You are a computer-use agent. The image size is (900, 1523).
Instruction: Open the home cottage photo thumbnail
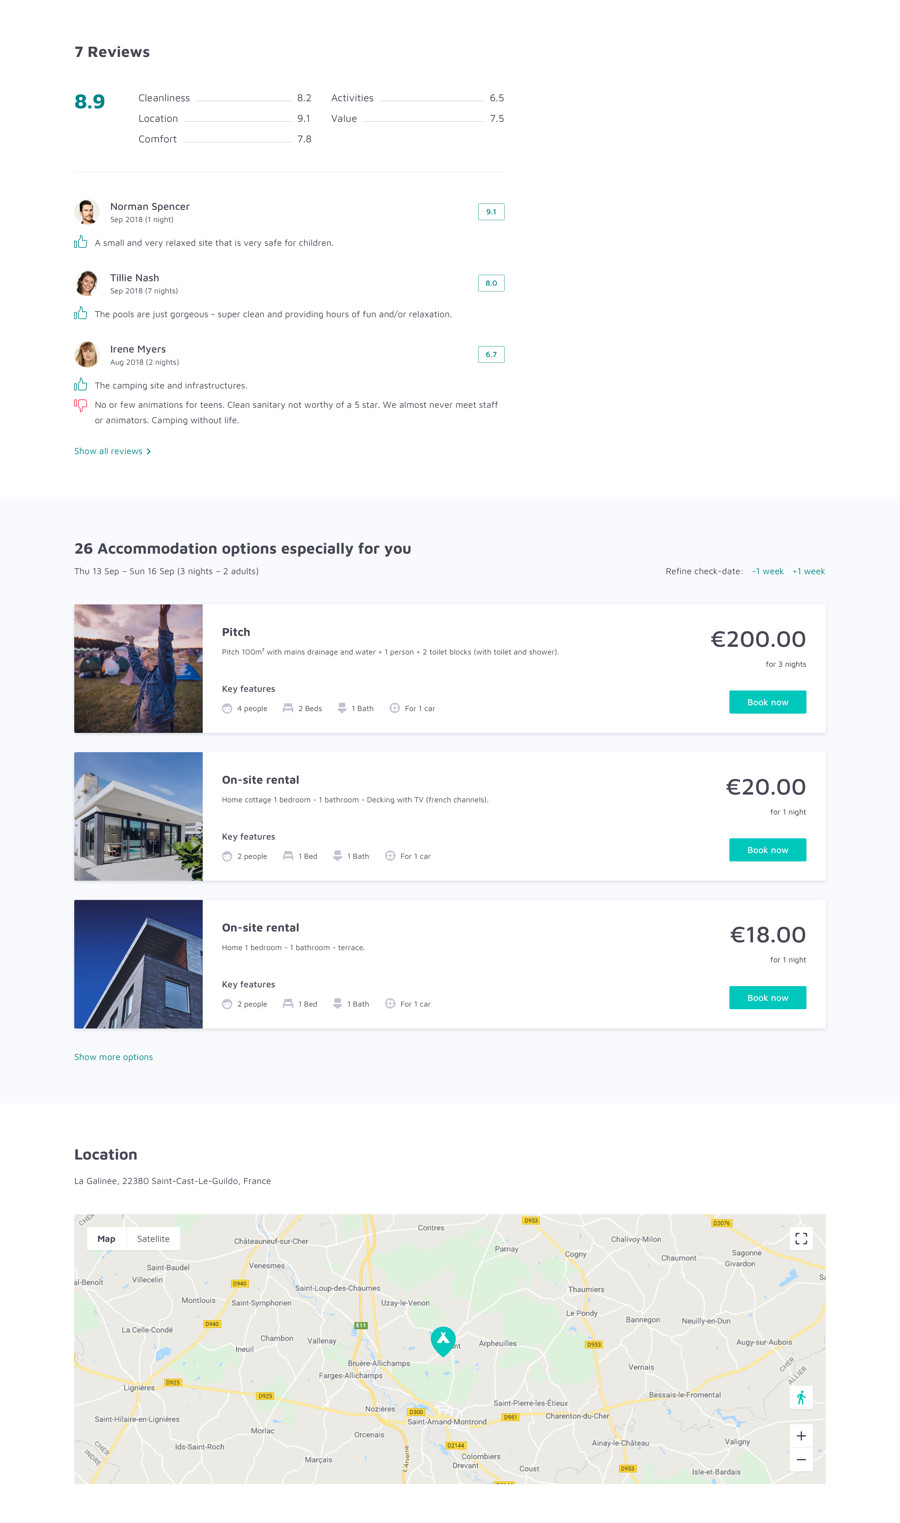(x=138, y=816)
